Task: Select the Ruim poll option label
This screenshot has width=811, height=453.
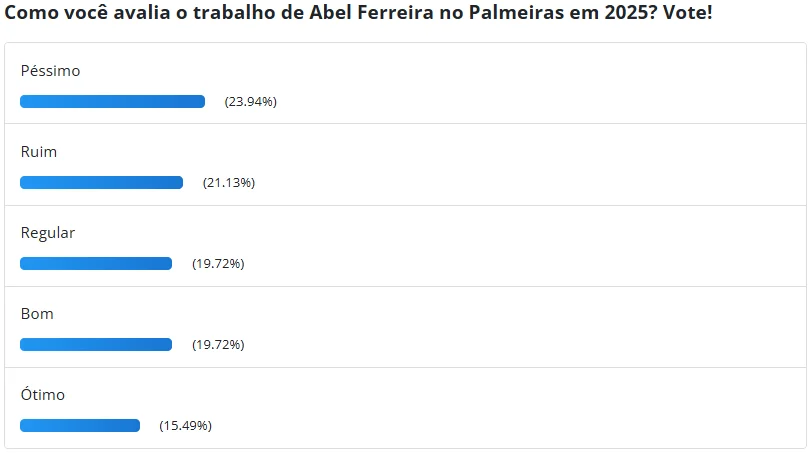Action: [x=39, y=152]
